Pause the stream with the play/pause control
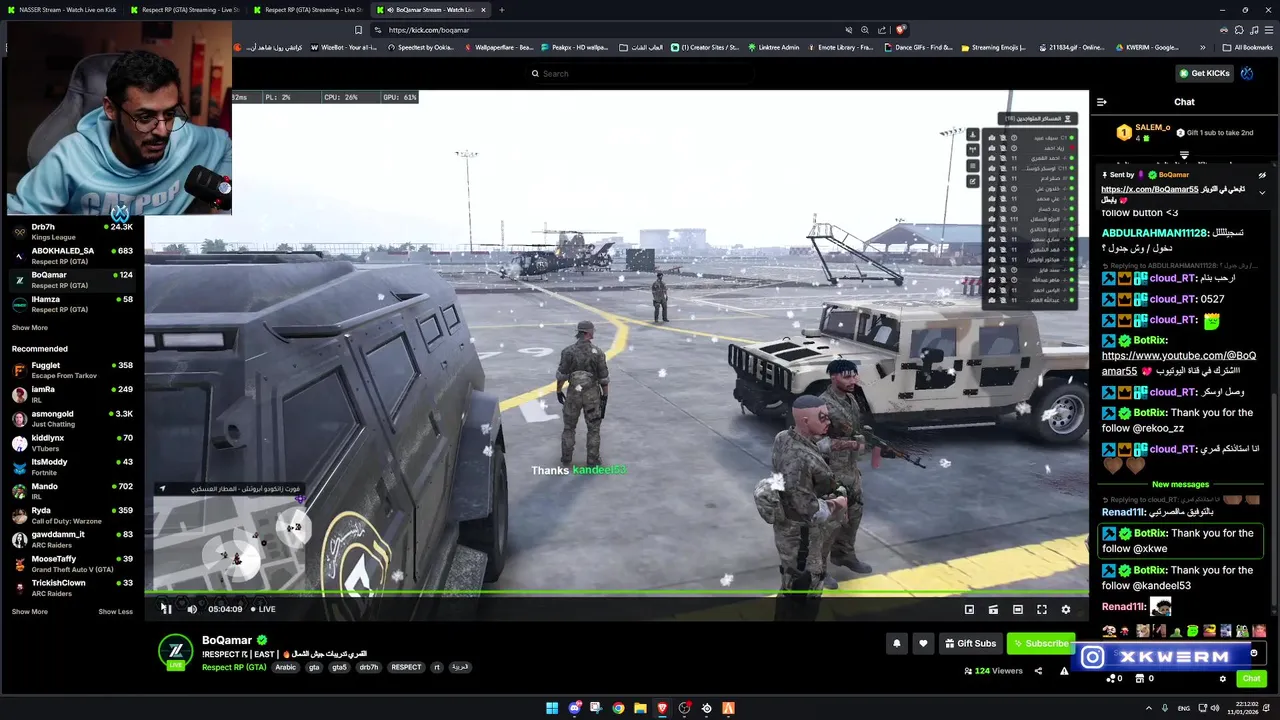Screen dimensions: 1280x720 coord(167,609)
